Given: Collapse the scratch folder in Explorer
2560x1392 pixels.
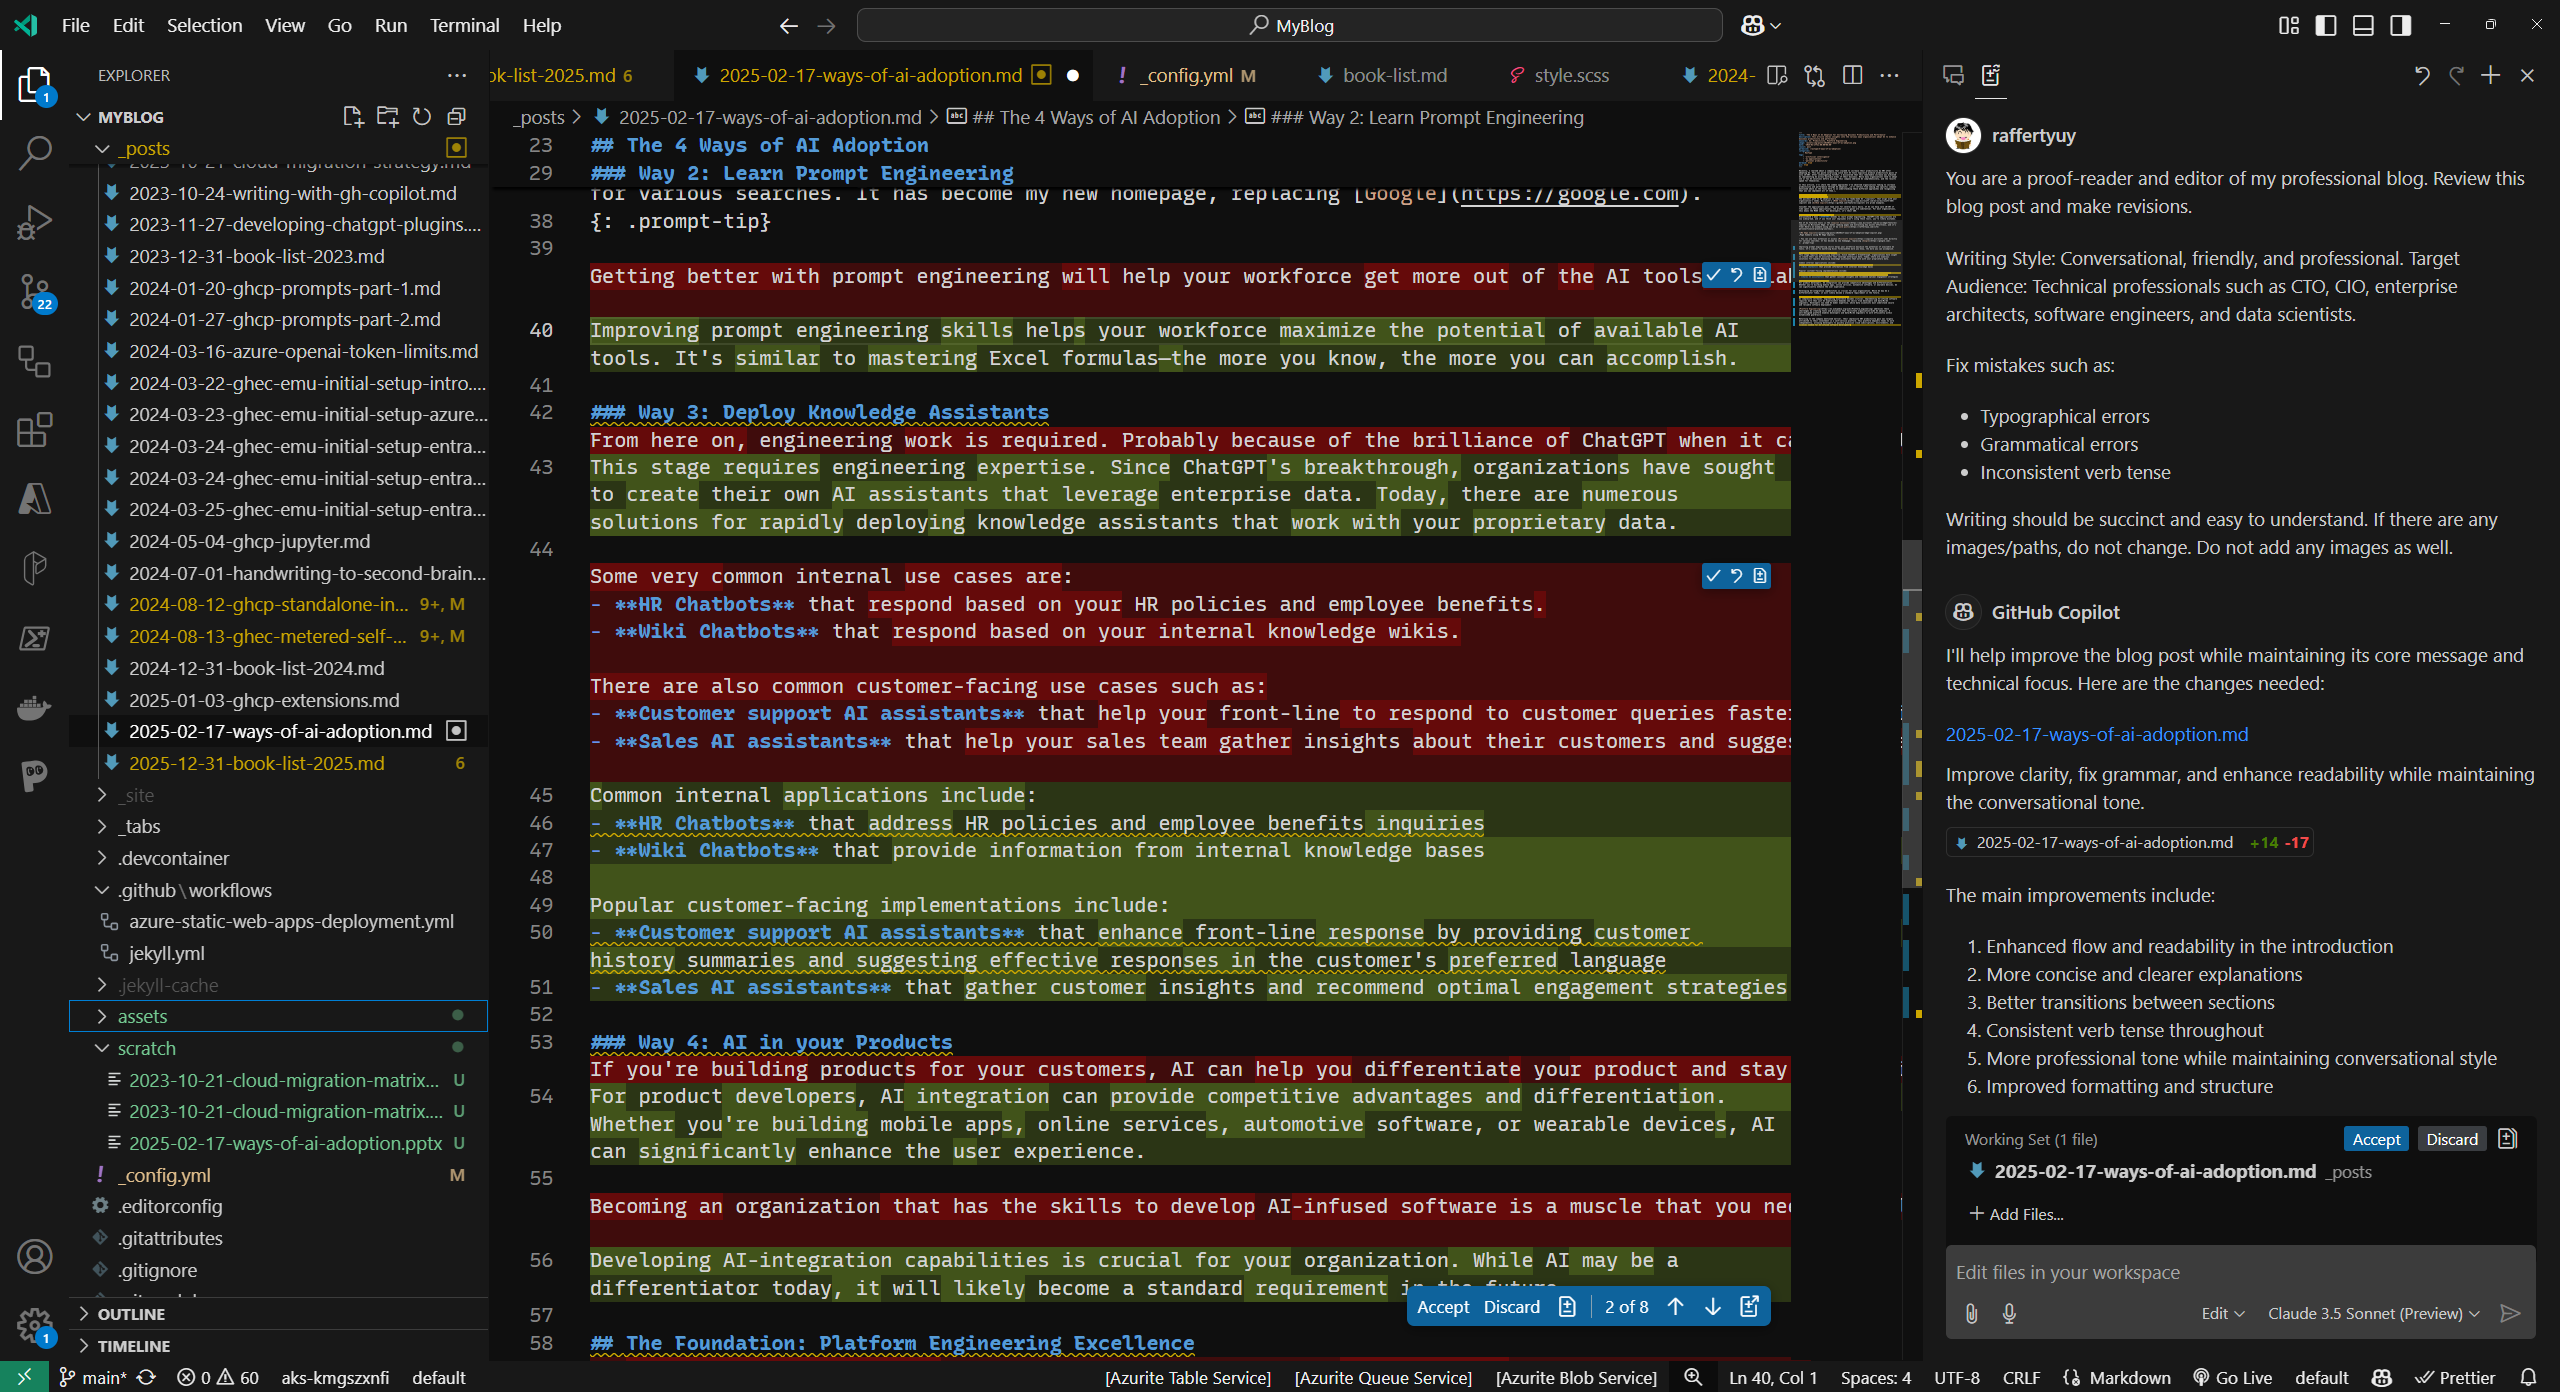Looking at the screenshot, I should tap(146, 1048).
